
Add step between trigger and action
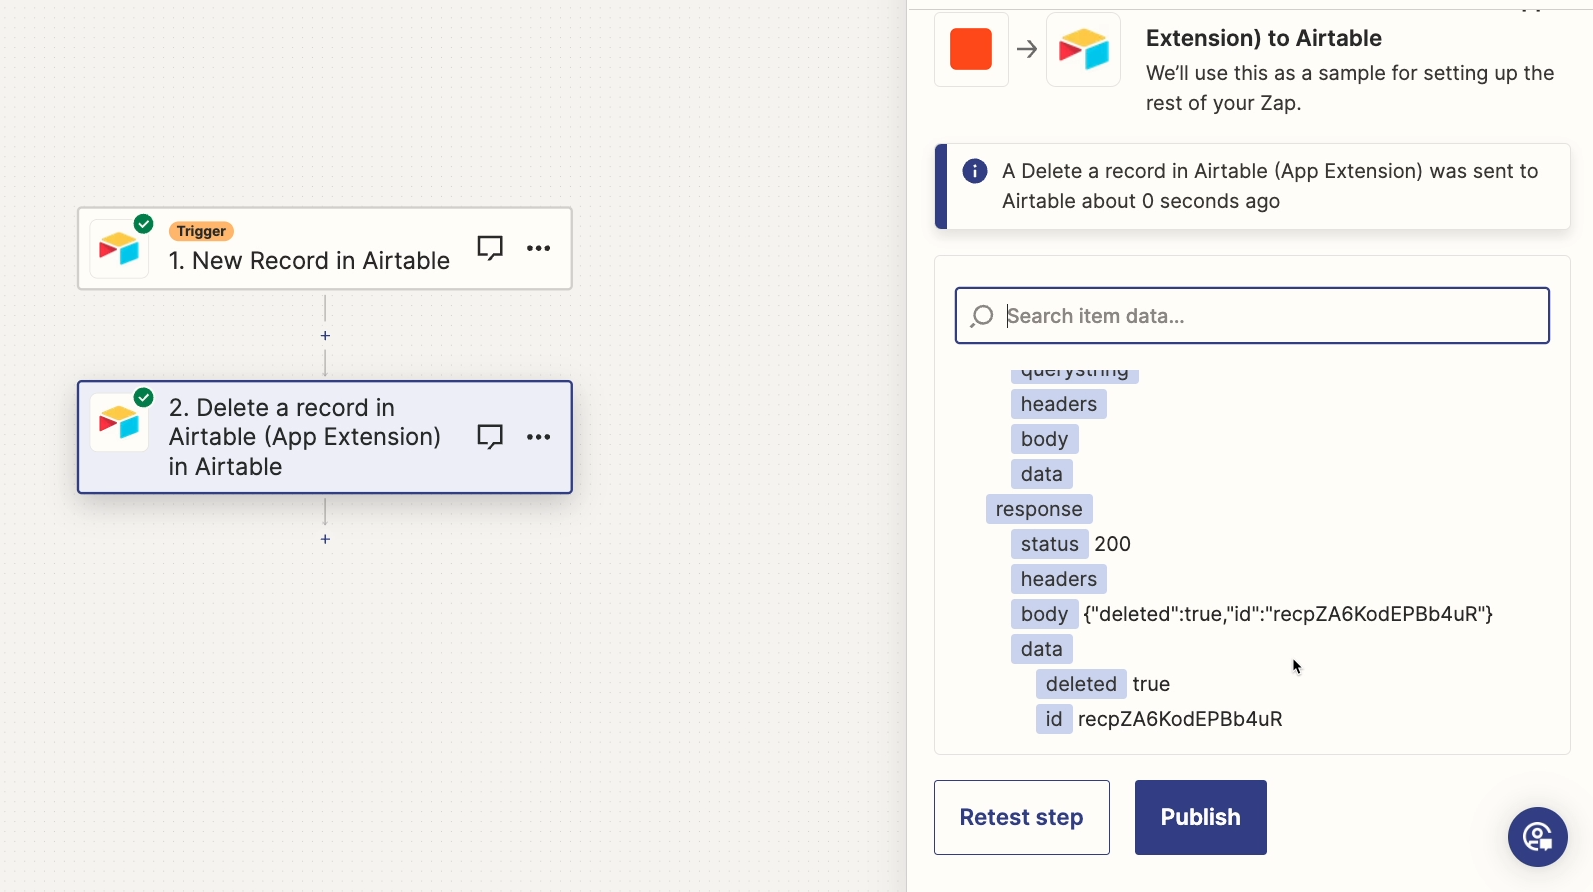pyautogui.click(x=325, y=336)
